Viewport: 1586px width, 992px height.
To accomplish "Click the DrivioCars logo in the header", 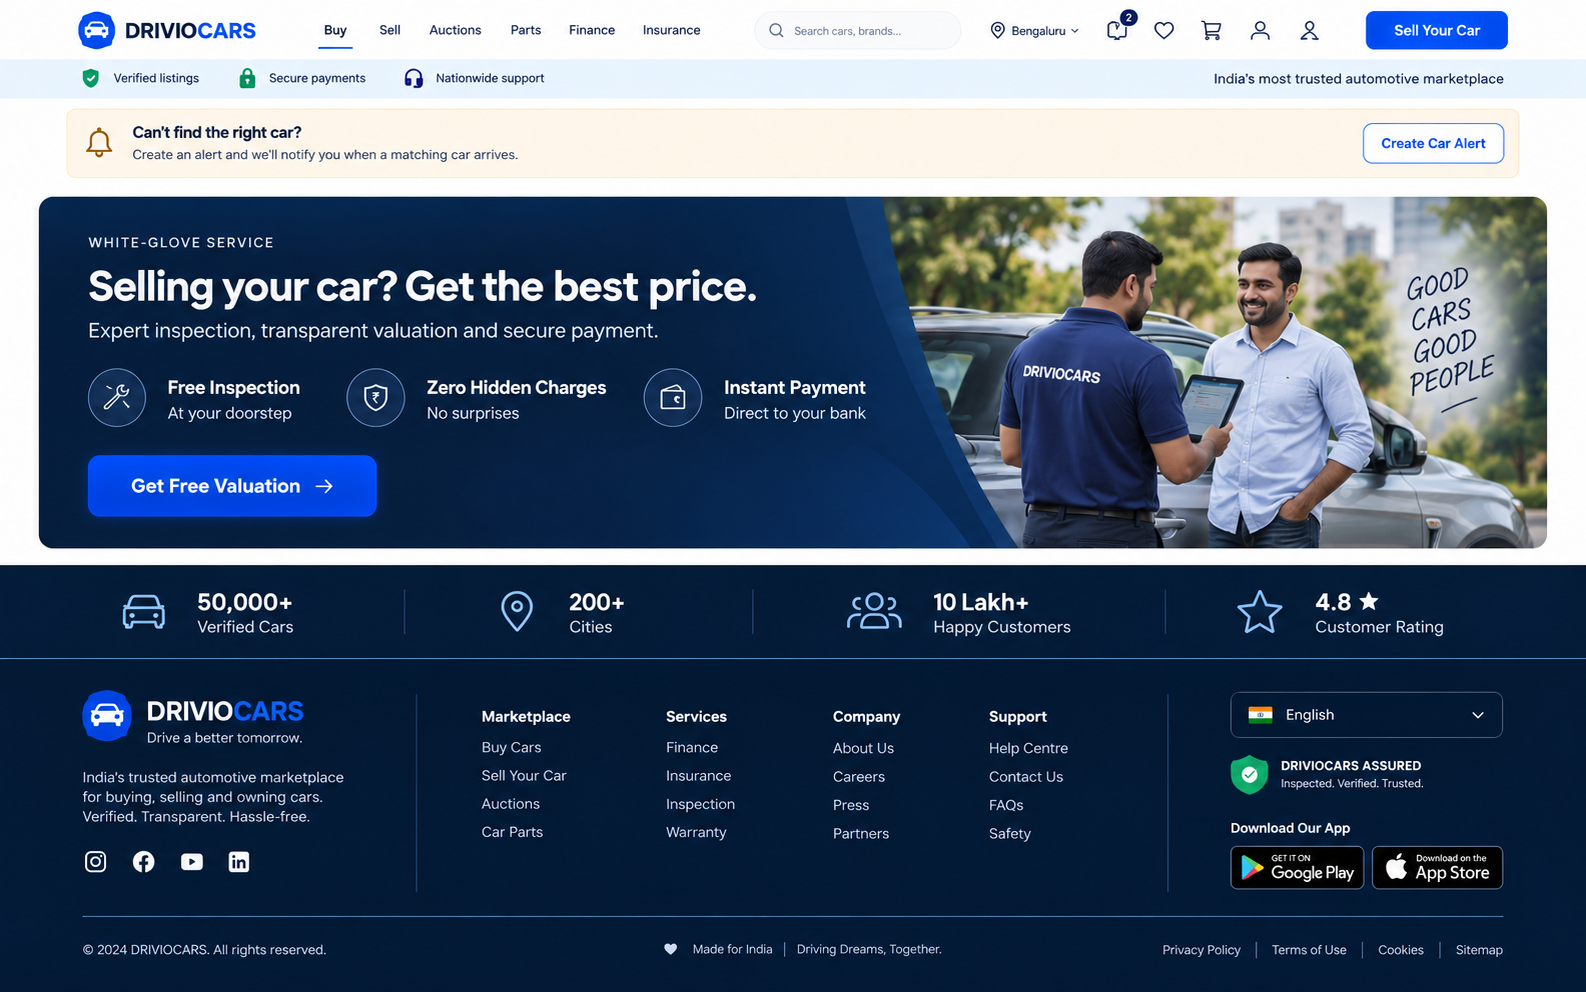I will pyautogui.click(x=167, y=30).
